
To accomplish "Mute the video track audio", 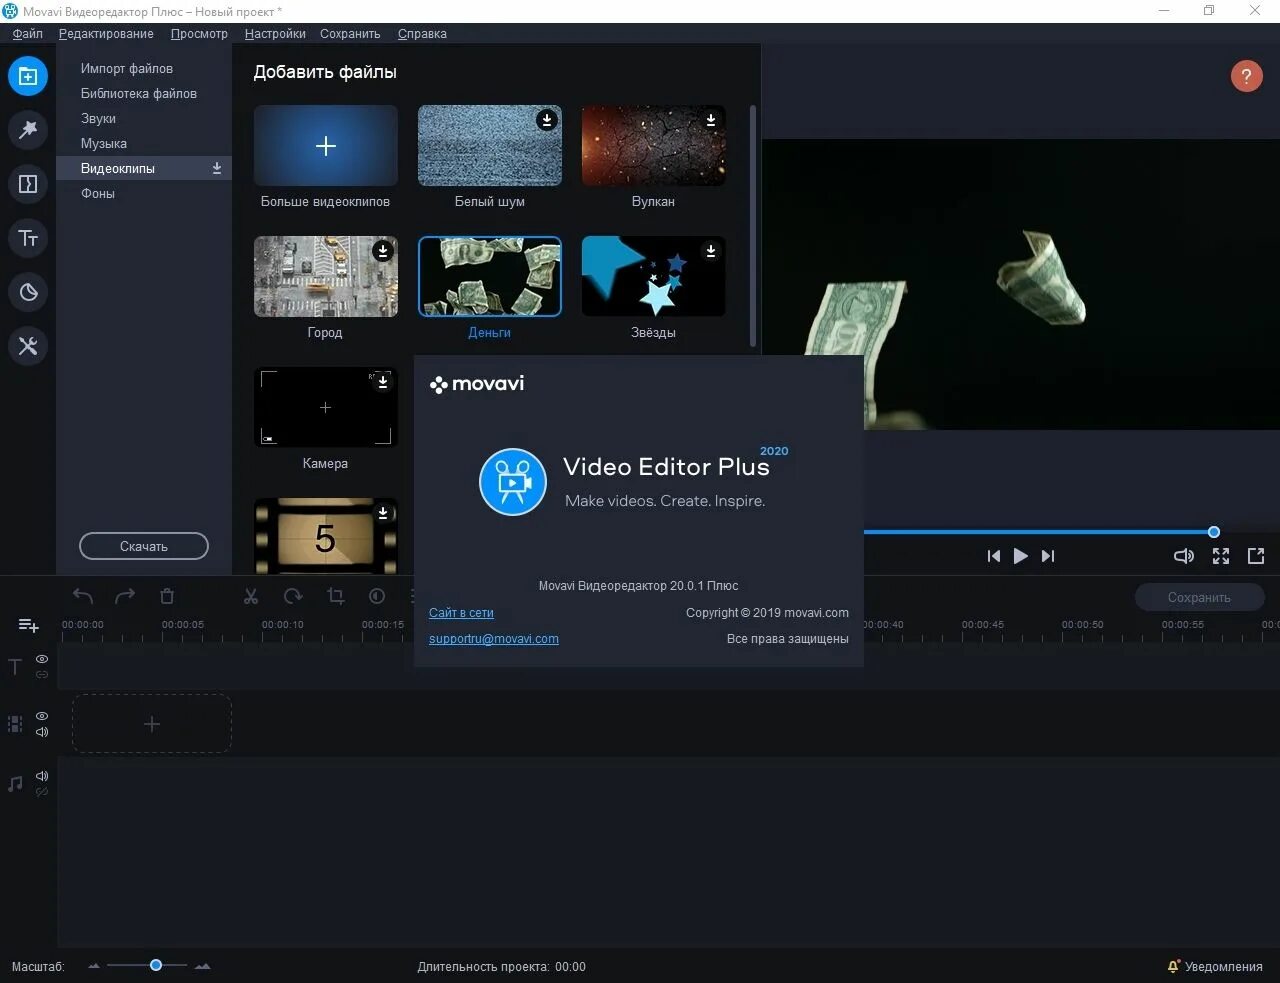I will pos(42,732).
